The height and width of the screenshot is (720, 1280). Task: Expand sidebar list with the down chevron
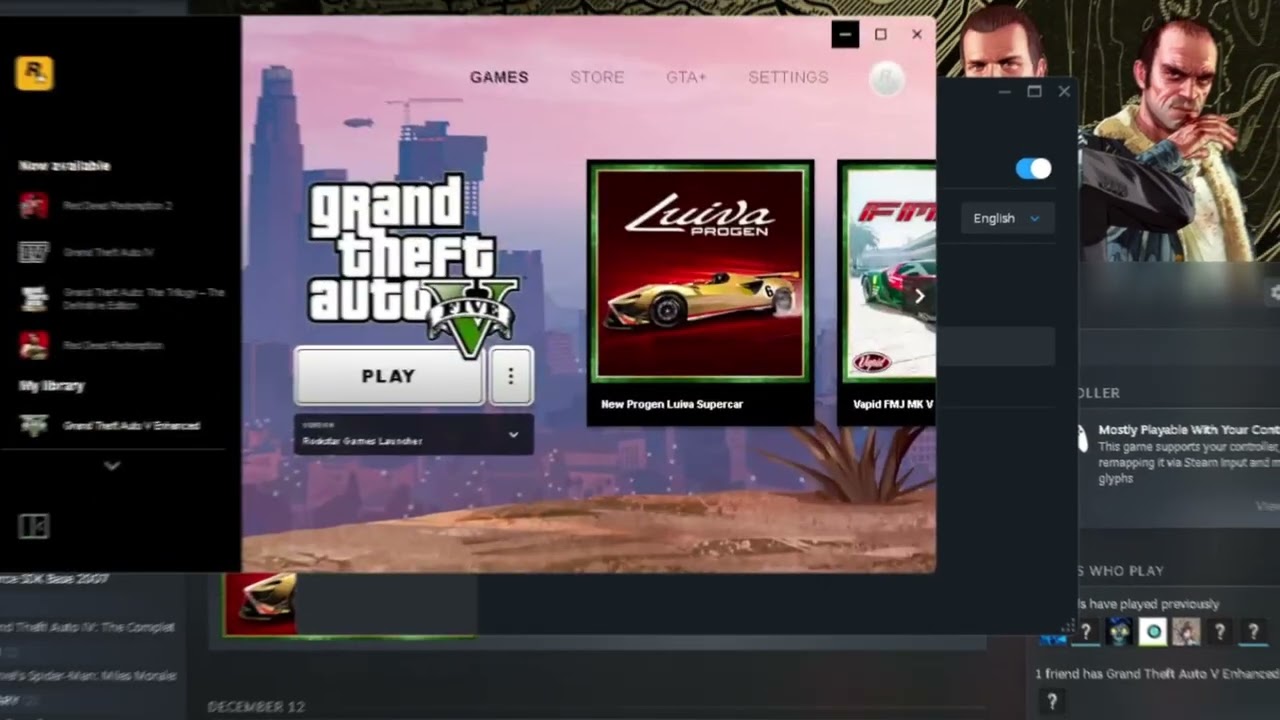[x=112, y=466]
